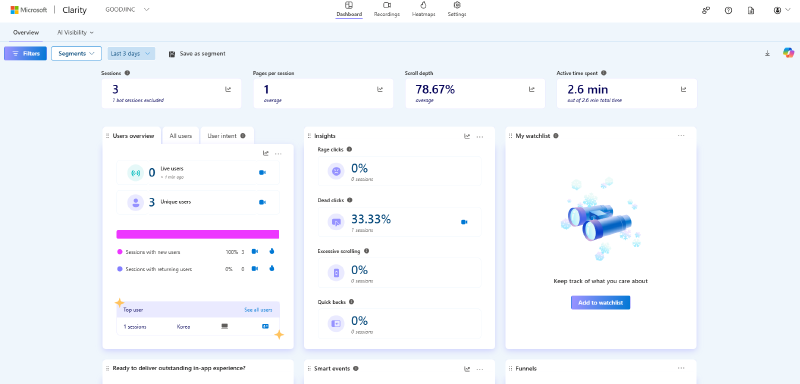Viewport: 800px width, 384px height.
Task: Open the documentation page icon in header
Action: point(751,10)
